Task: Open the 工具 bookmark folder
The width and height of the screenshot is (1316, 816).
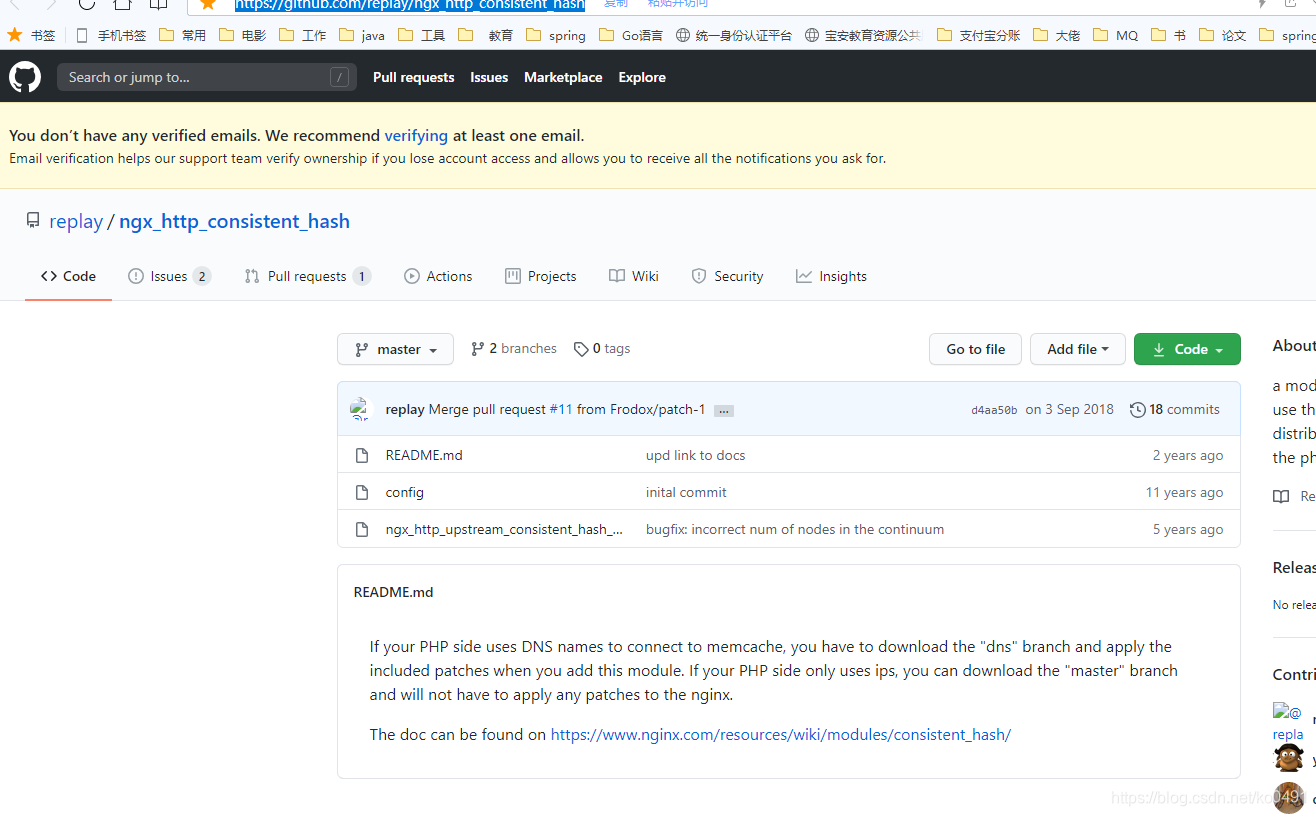Action: point(421,35)
